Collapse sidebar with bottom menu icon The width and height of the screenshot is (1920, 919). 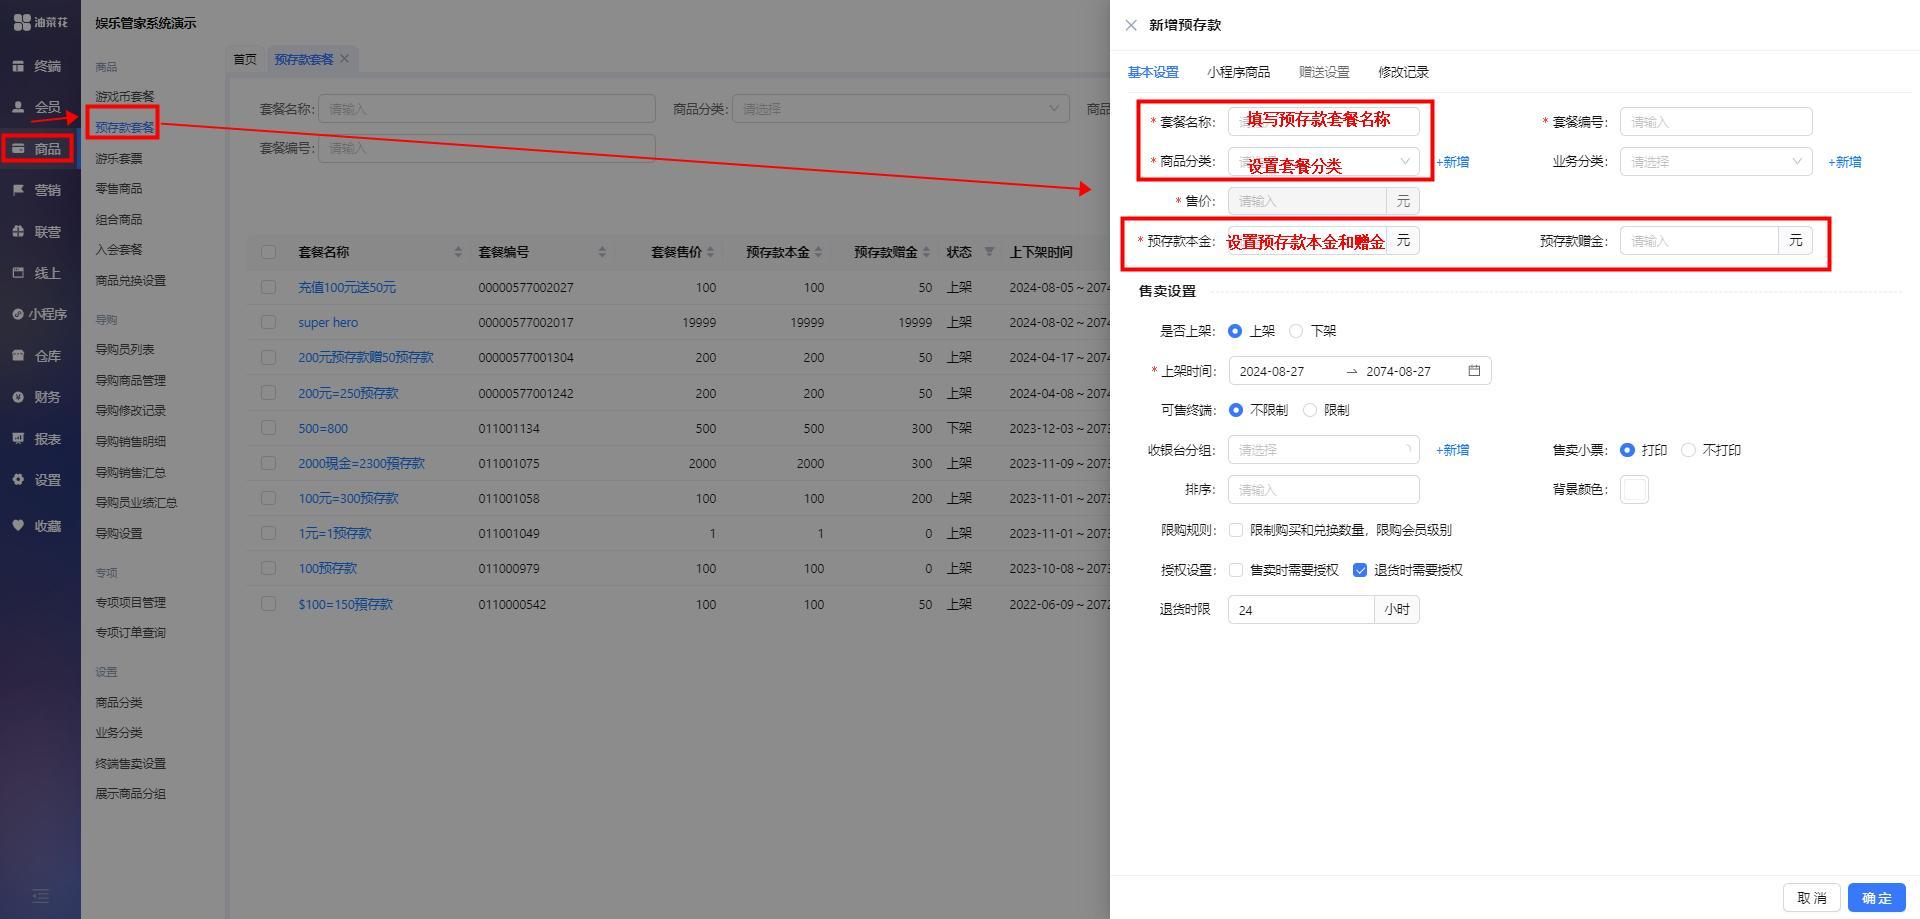point(40,896)
